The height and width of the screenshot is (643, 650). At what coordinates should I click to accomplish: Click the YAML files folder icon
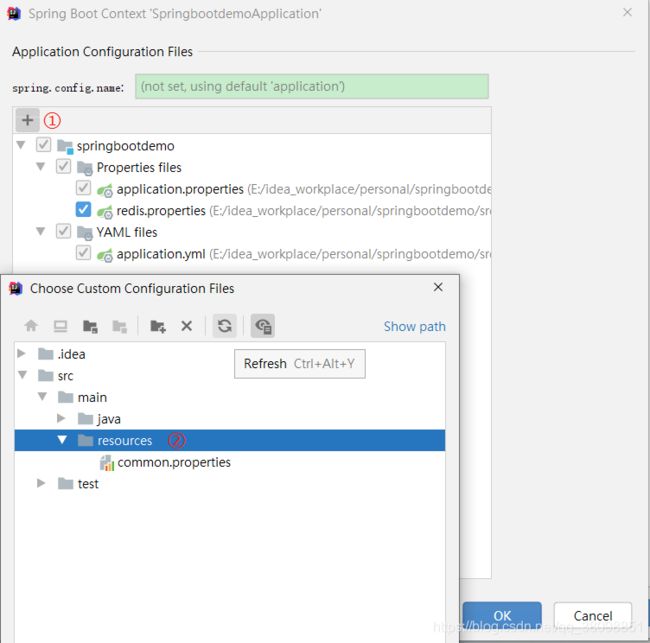click(x=85, y=233)
